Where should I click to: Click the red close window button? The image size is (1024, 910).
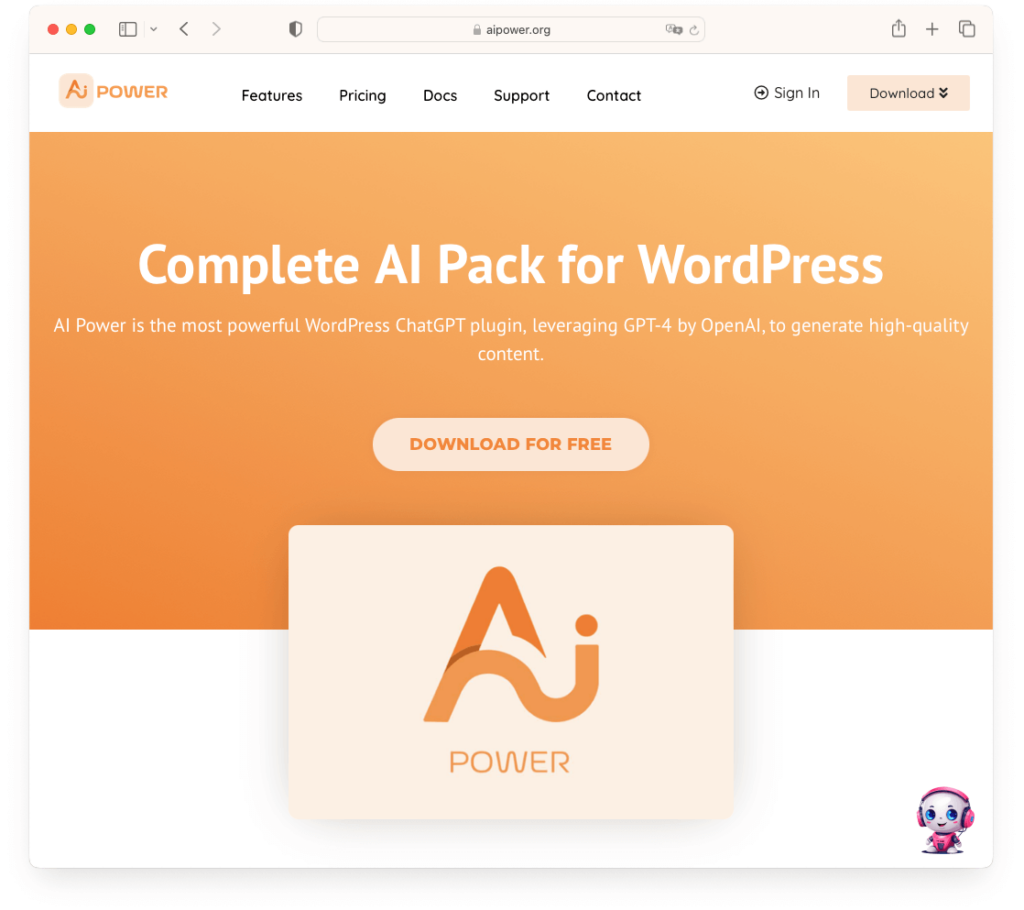54,29
